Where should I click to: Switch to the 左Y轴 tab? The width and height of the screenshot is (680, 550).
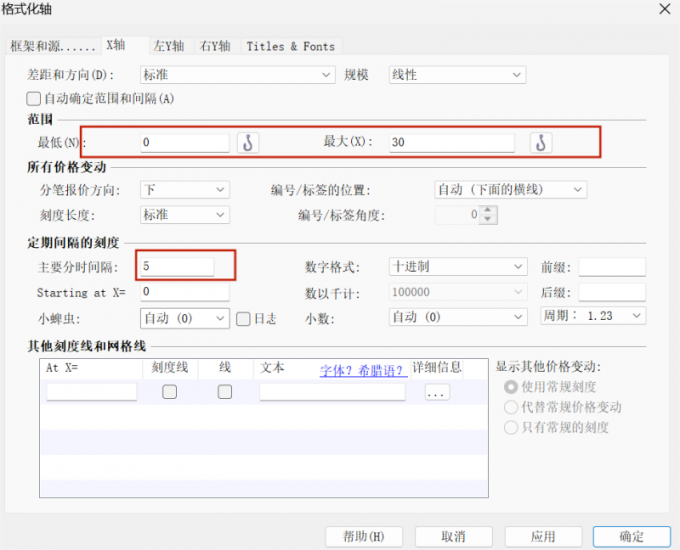pyautogui.click(x=168, y=46)
